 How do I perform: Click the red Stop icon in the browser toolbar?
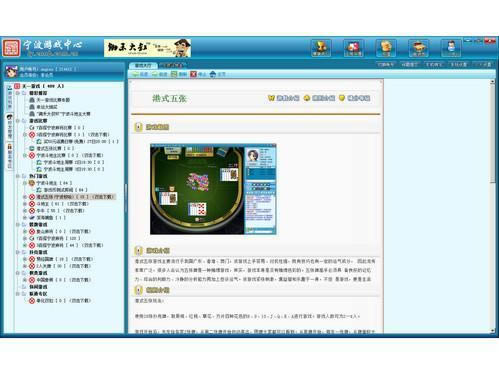click(193, 74)
